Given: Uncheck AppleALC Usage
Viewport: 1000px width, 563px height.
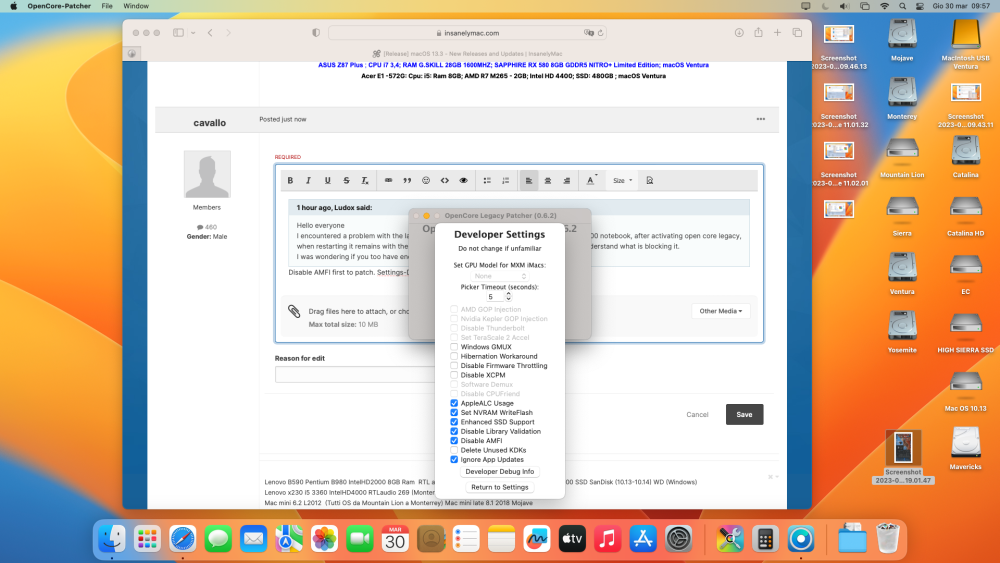Looking at the screenshot, I should 454,403.
